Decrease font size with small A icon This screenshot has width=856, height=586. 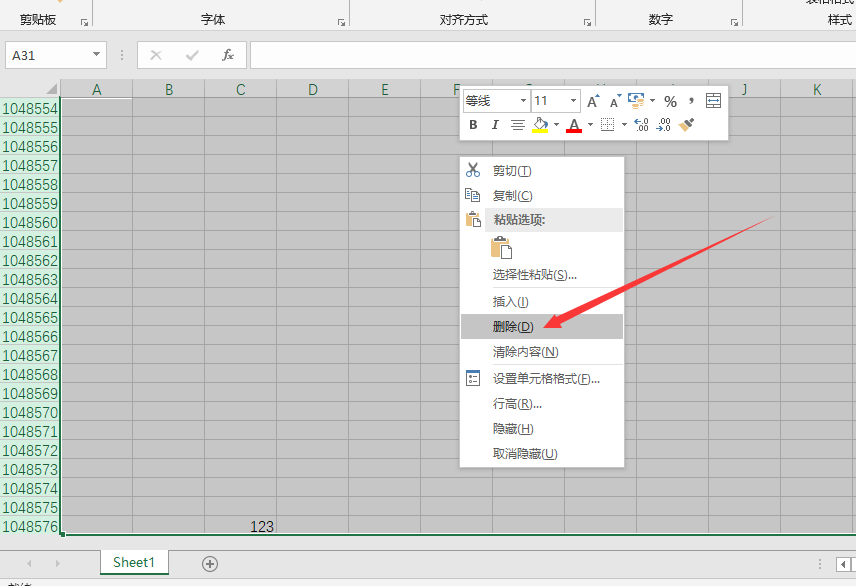coord(615,101)
